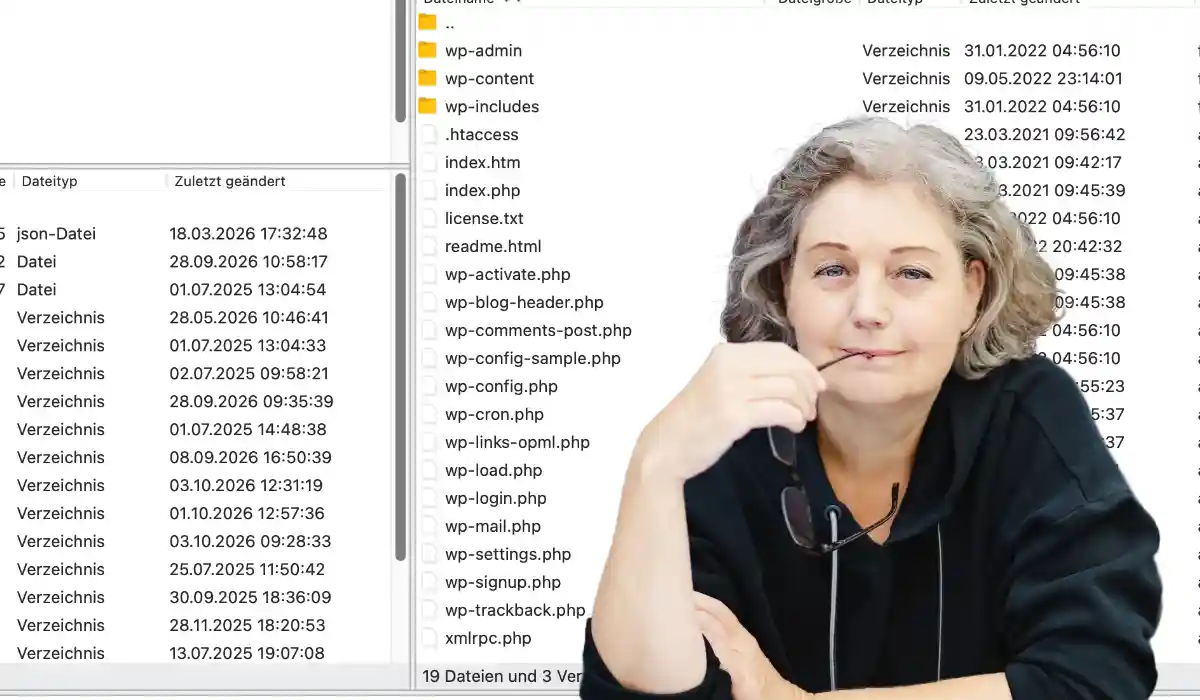Select the wp-mail.php file
This screenshot has width=1200, height=700.
coord(493,526)
